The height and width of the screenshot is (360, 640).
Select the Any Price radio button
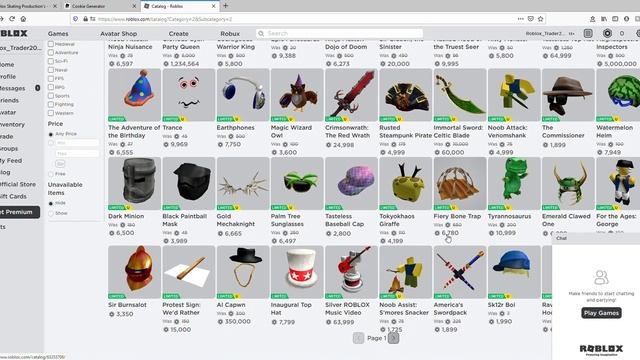pyautogui.click(x=51, y=134)
